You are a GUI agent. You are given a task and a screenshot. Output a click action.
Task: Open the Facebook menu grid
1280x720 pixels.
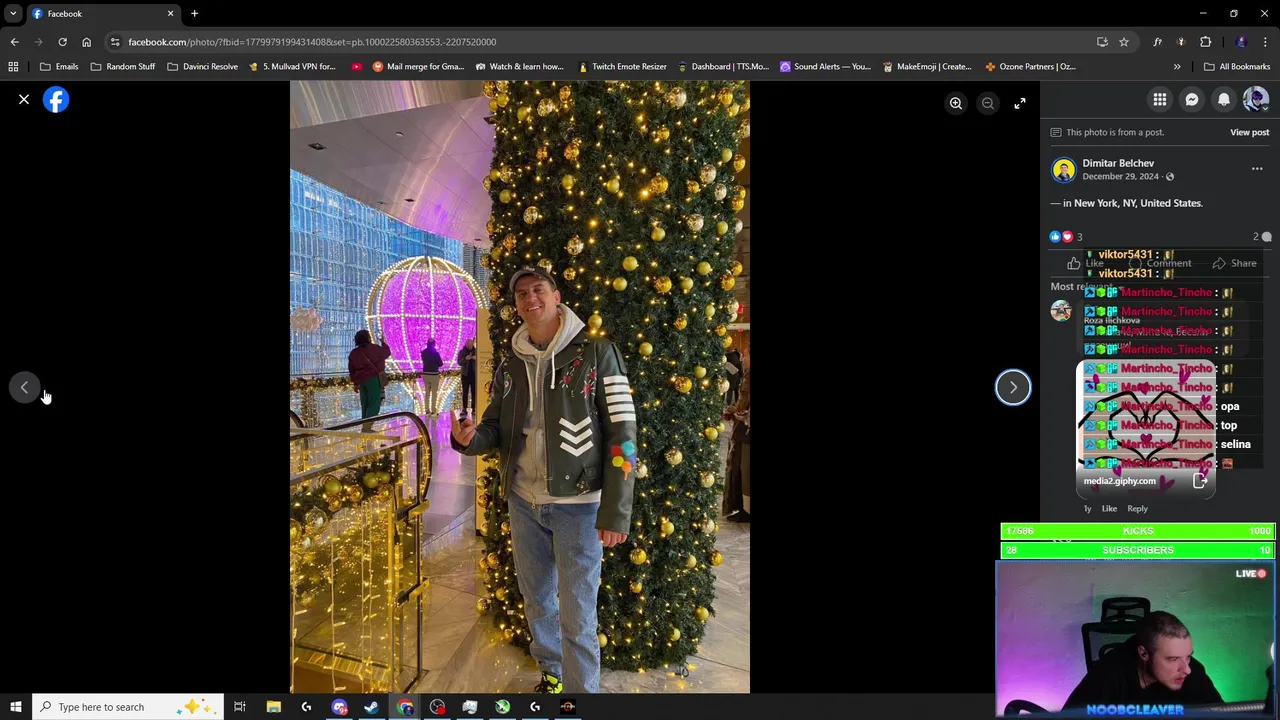tap(1160, 100)
